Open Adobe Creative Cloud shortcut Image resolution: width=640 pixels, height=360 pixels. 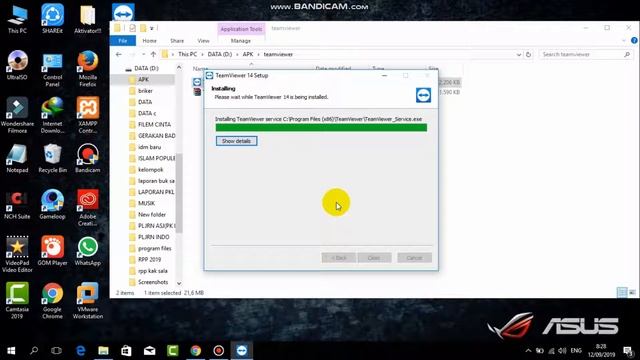click(x=87, y=208)
